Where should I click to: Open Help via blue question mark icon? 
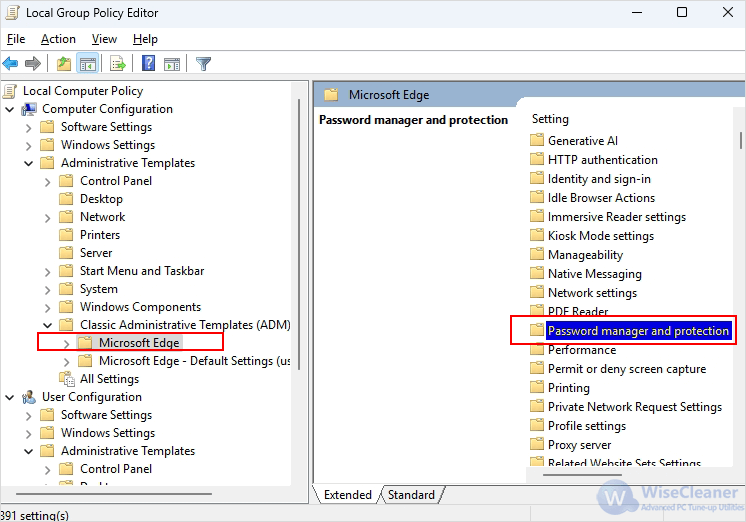pyautogui.click(x=148, y=63)
